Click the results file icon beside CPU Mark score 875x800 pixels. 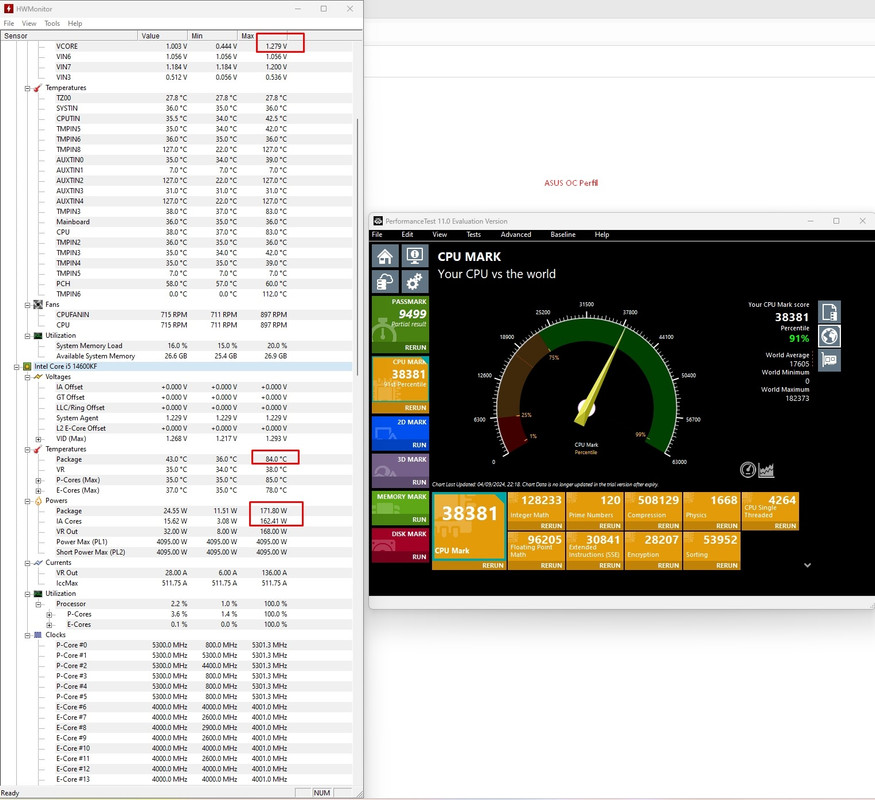pyautogui.click(x=829, y=312)
